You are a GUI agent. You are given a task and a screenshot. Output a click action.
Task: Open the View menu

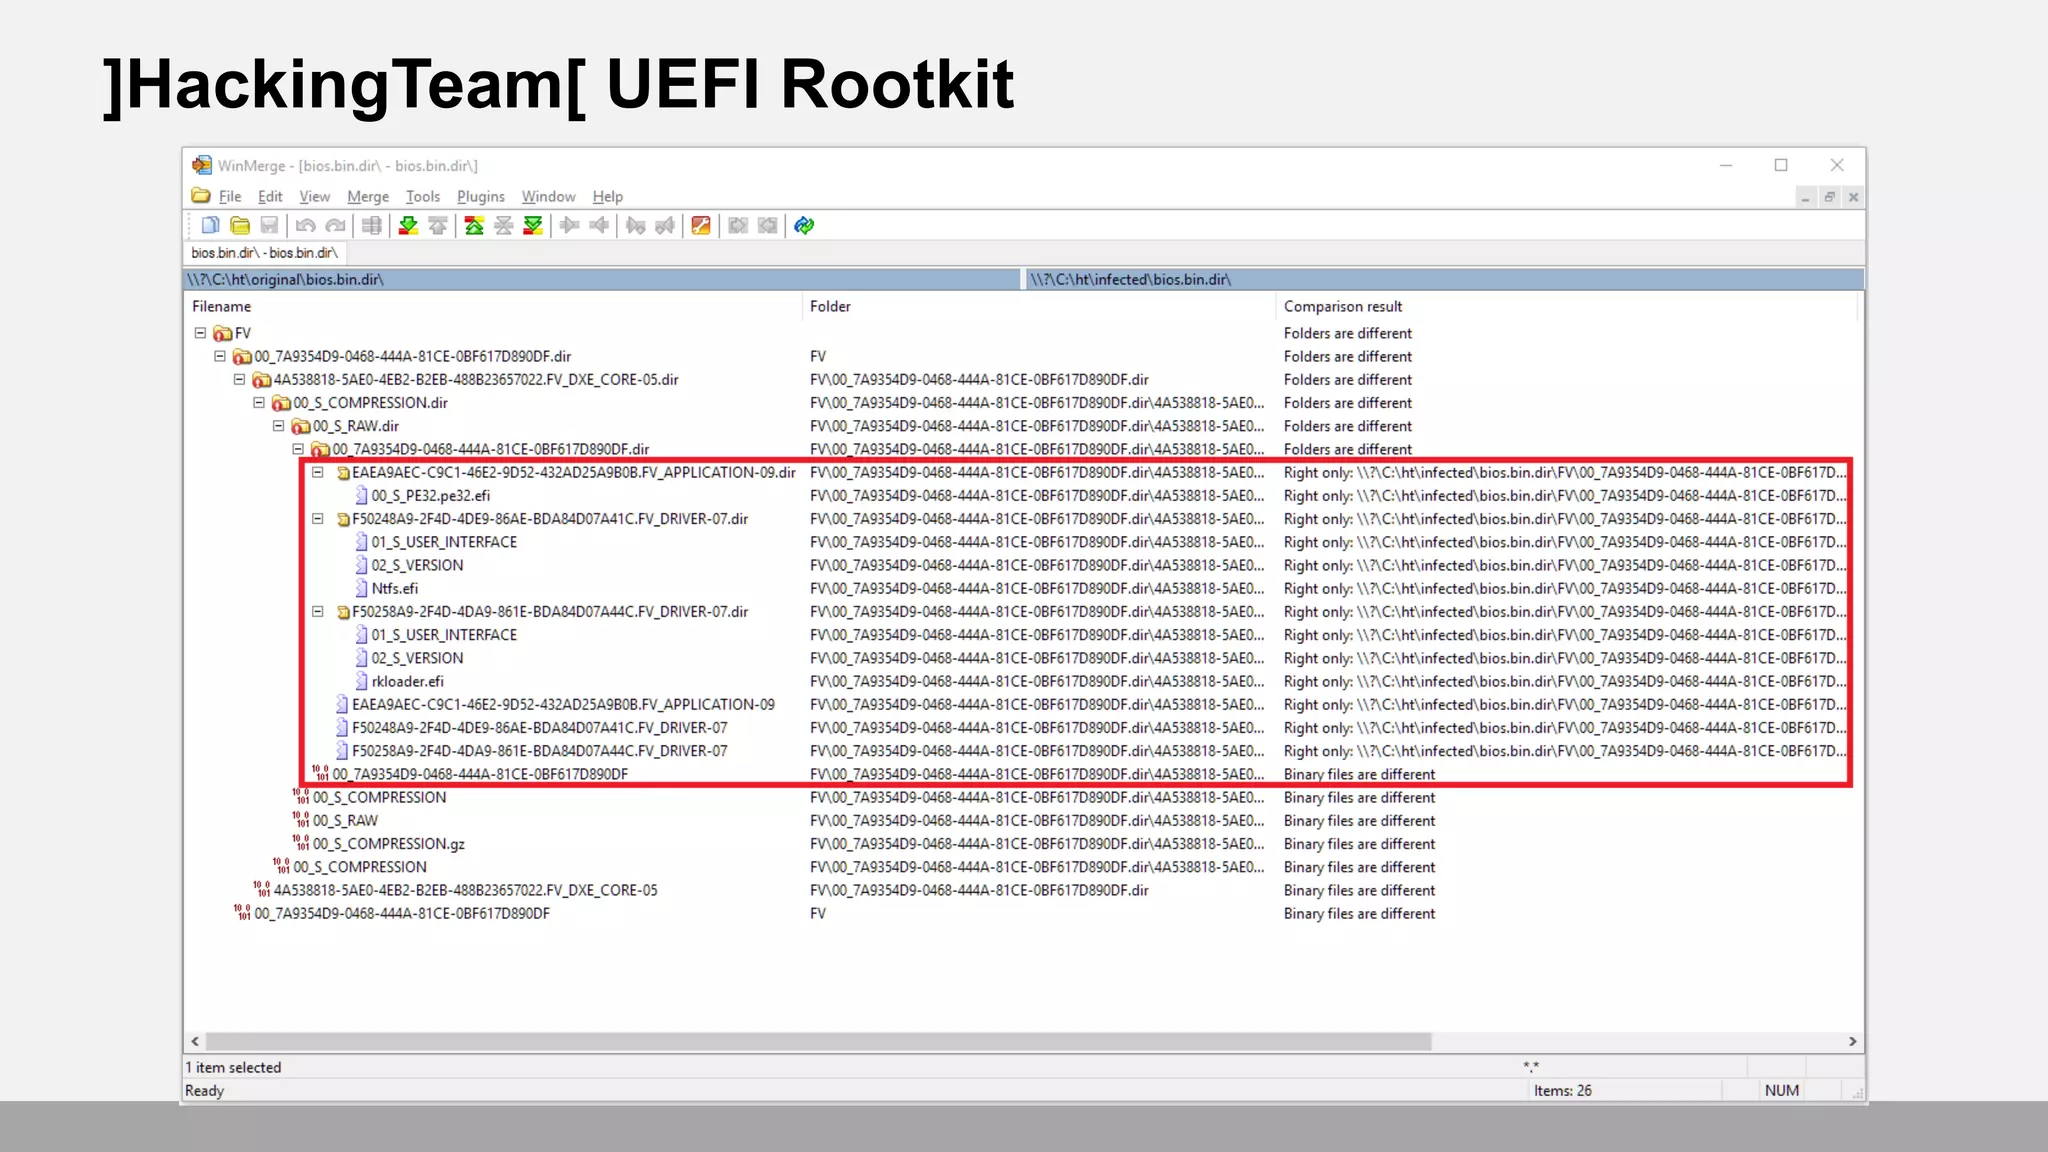[x=314, y=197]
